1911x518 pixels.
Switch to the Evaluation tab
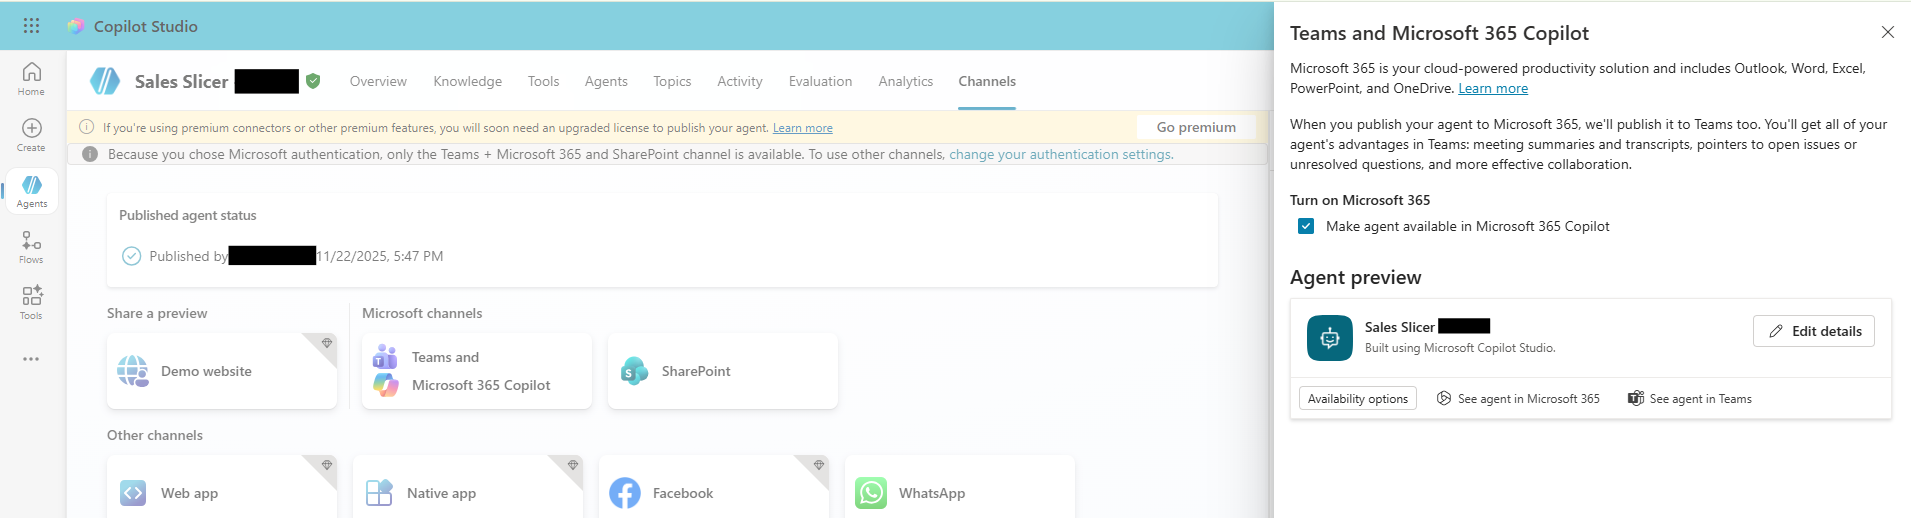pyautogui.click(x=820, y=81)
